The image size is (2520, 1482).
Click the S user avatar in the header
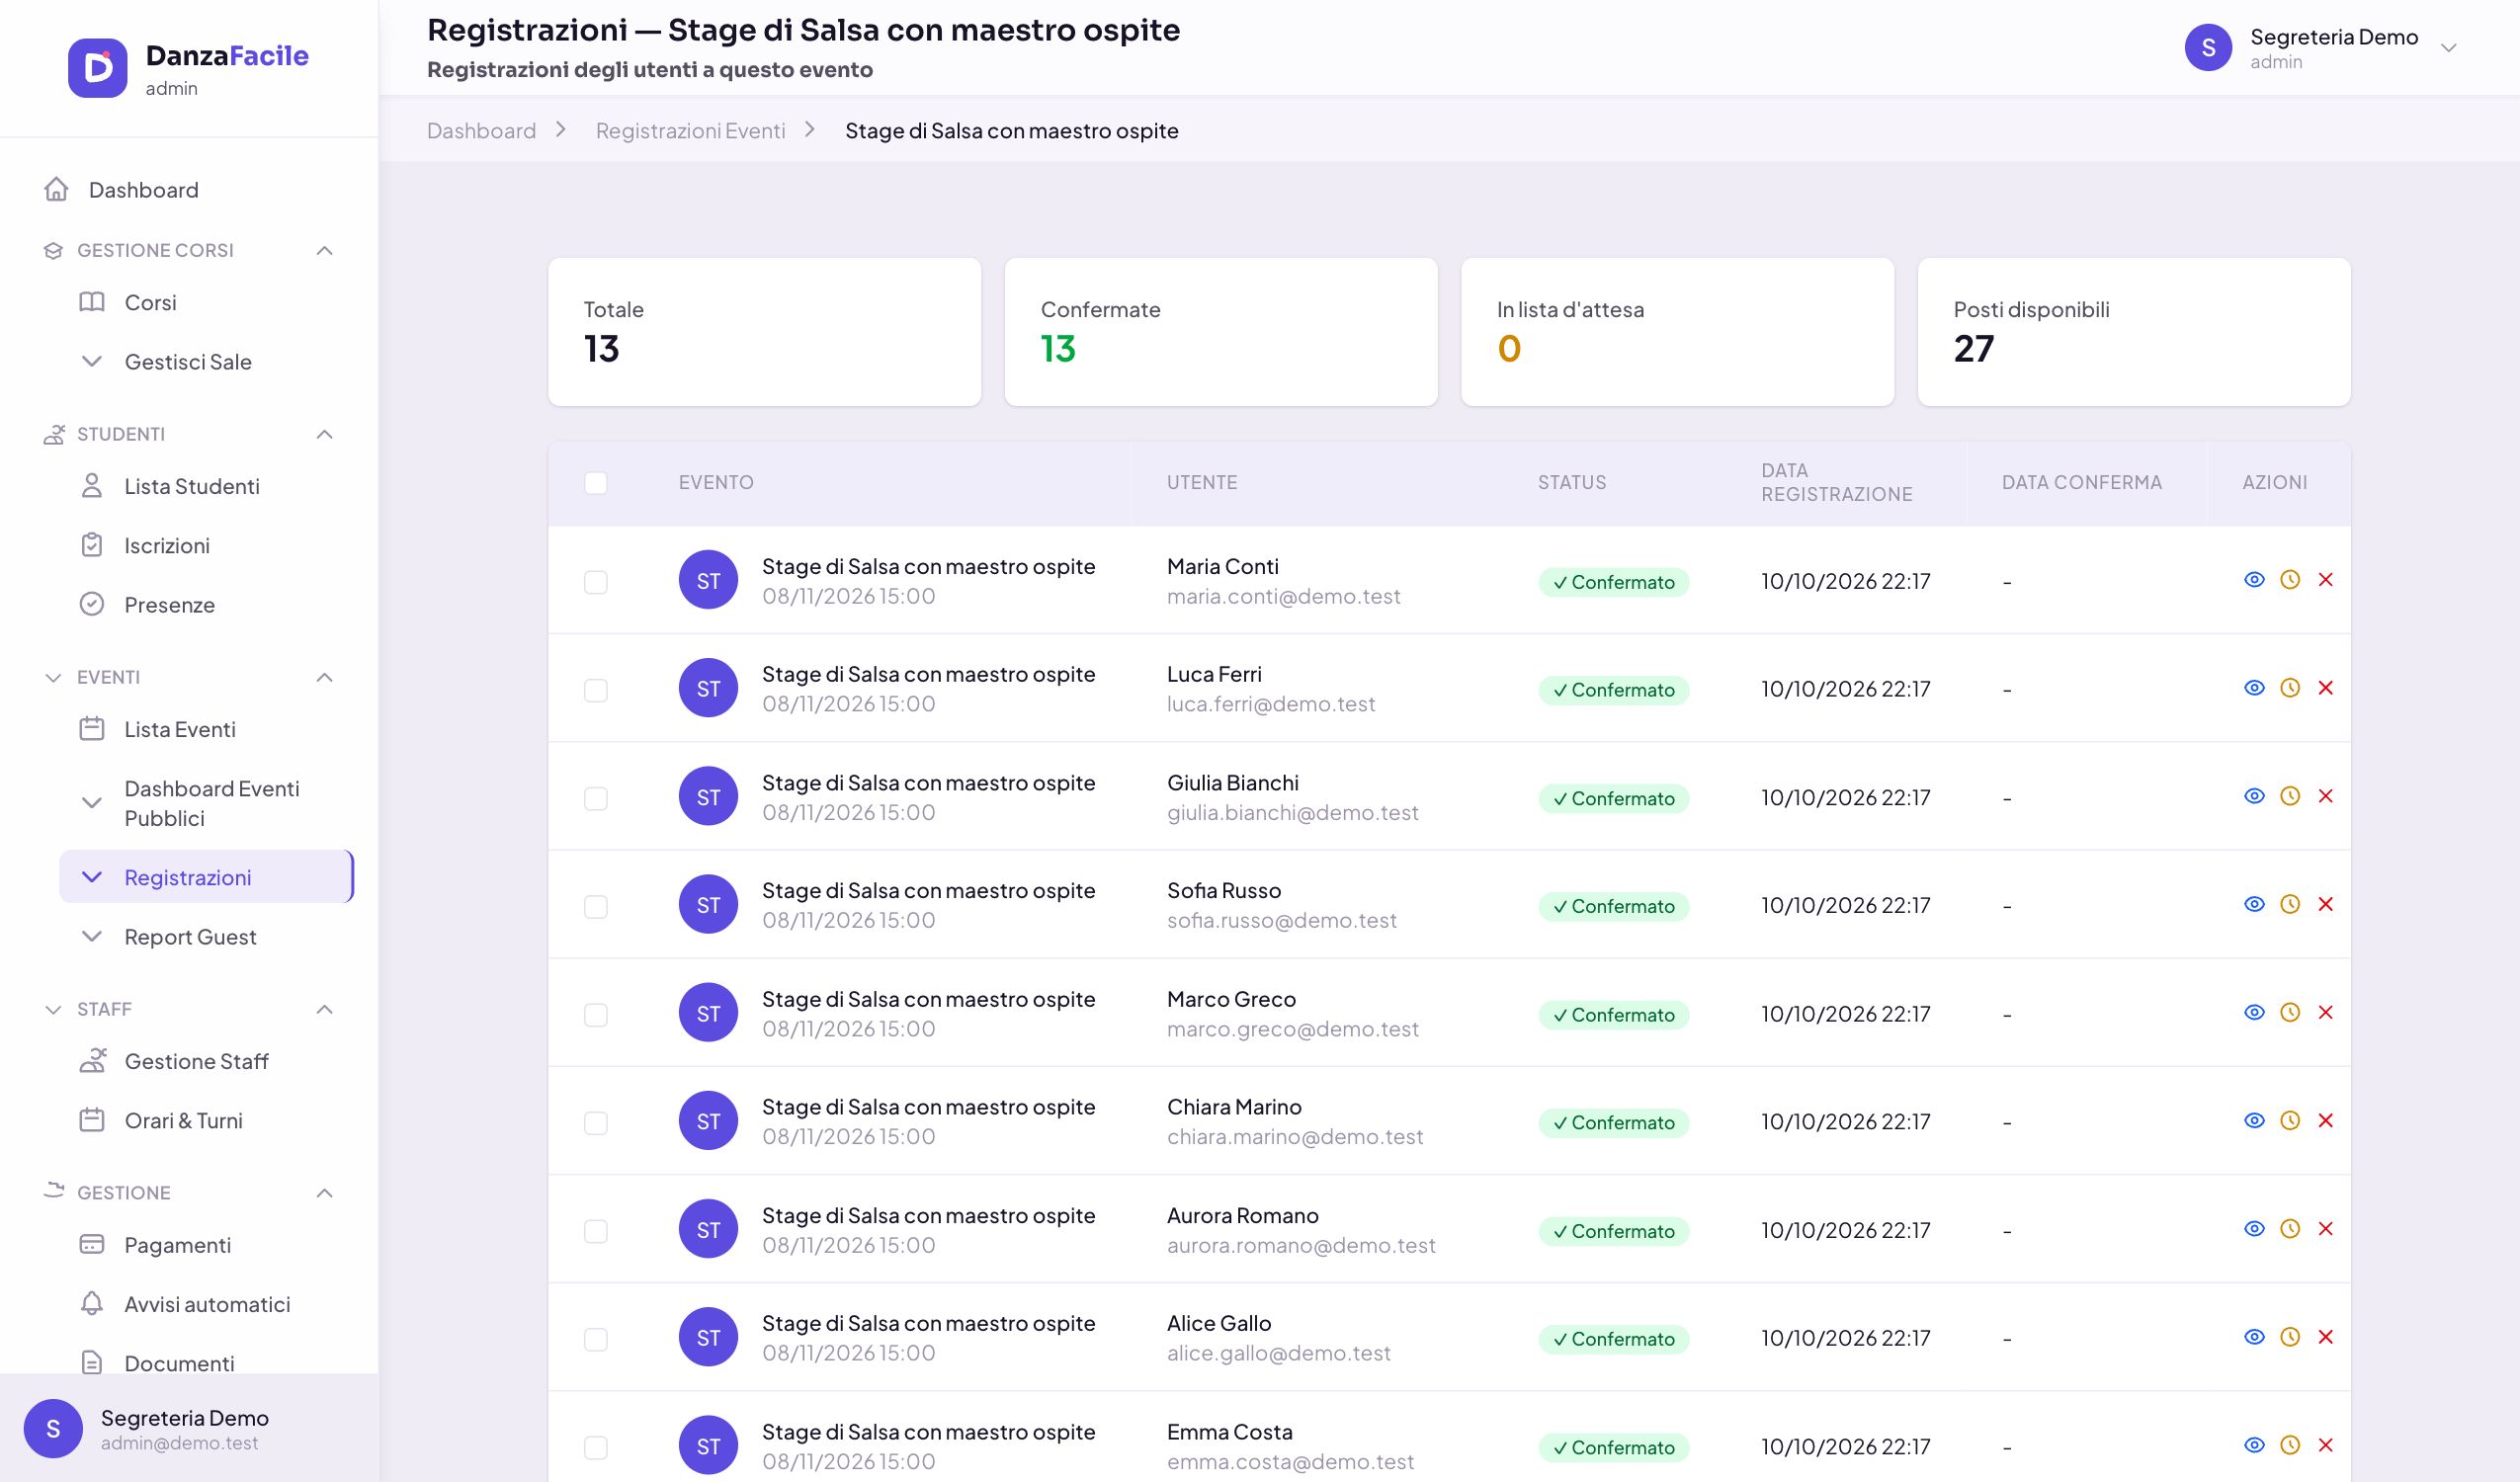2208,48
